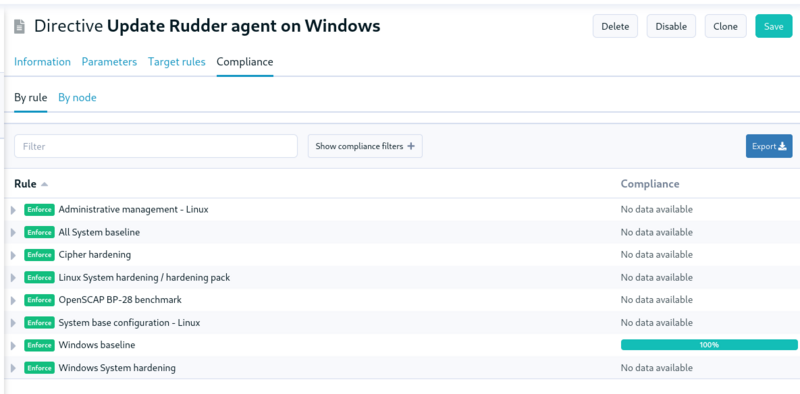The height and width of the screenshot is (394, 800).
Task: Export the compliance data
Action: [x=769, y=146]
